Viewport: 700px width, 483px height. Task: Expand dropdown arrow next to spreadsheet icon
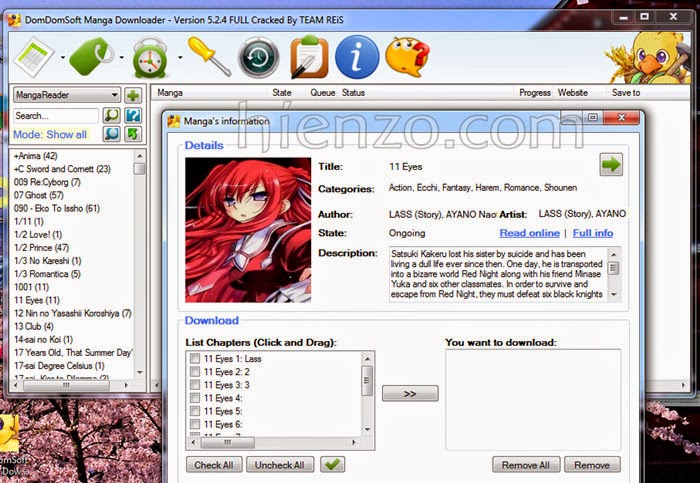[62, 57]
